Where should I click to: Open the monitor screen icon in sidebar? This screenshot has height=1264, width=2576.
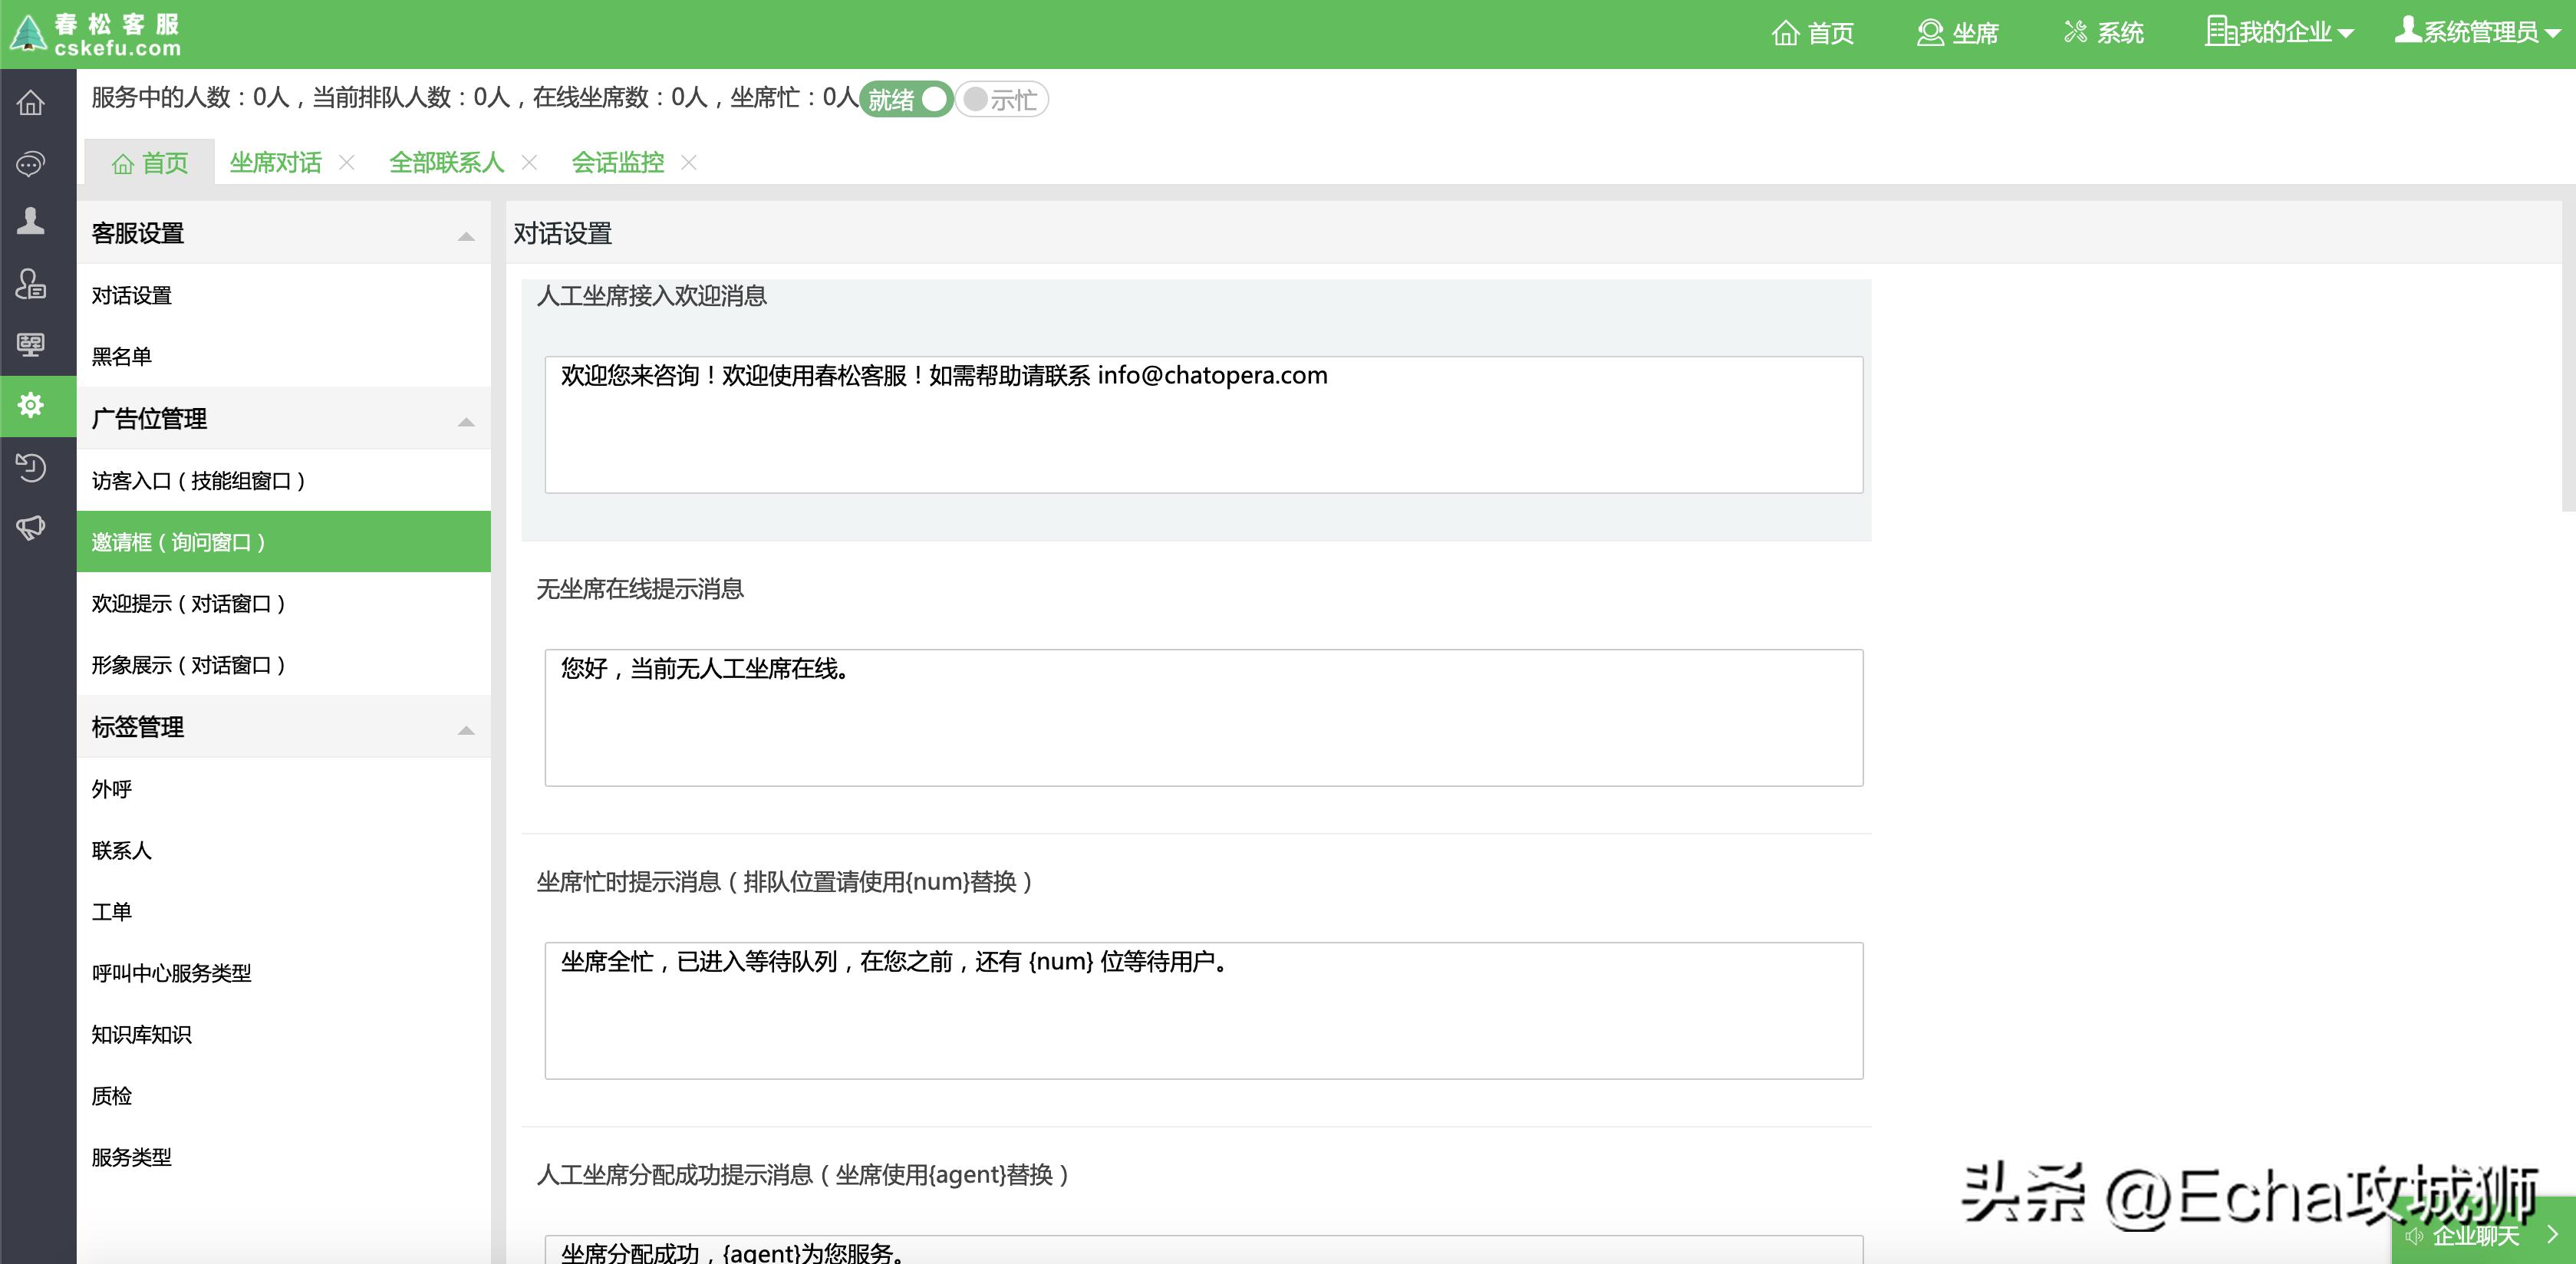[30, 346]
